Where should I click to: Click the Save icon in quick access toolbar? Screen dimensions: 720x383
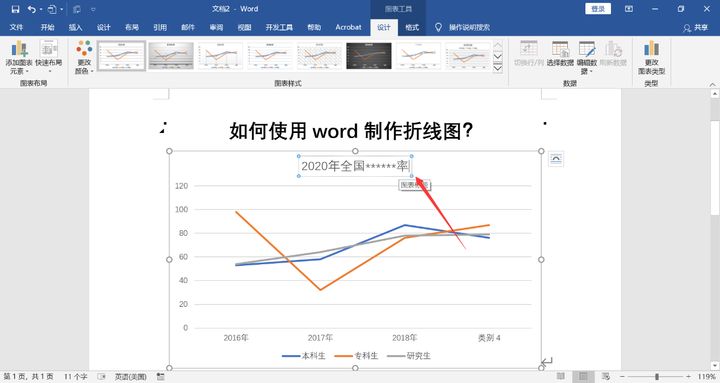point(16,9)
